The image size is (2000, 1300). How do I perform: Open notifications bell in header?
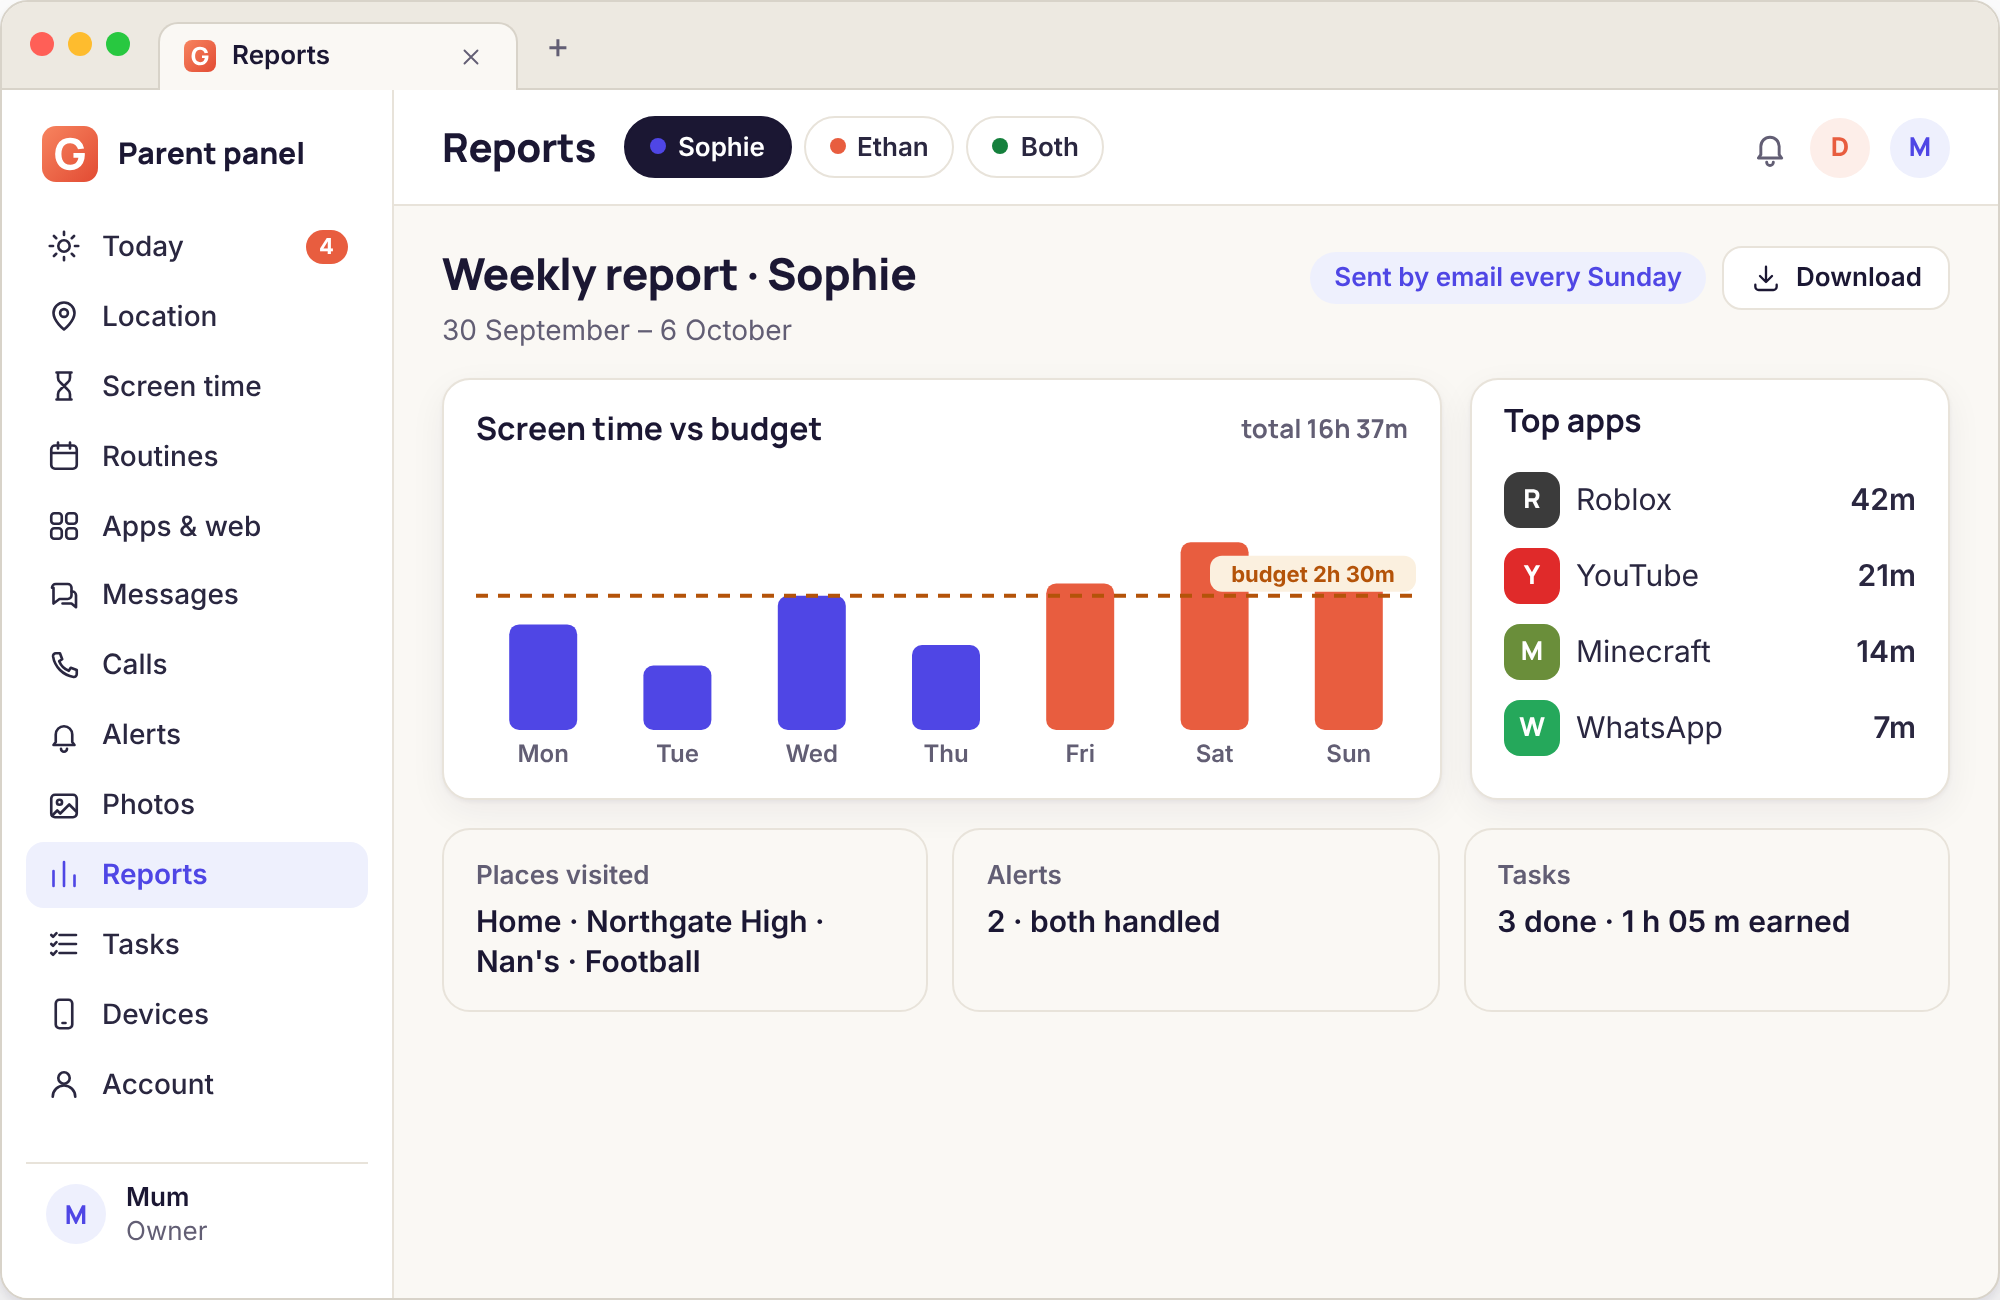tap(1770, 149)
